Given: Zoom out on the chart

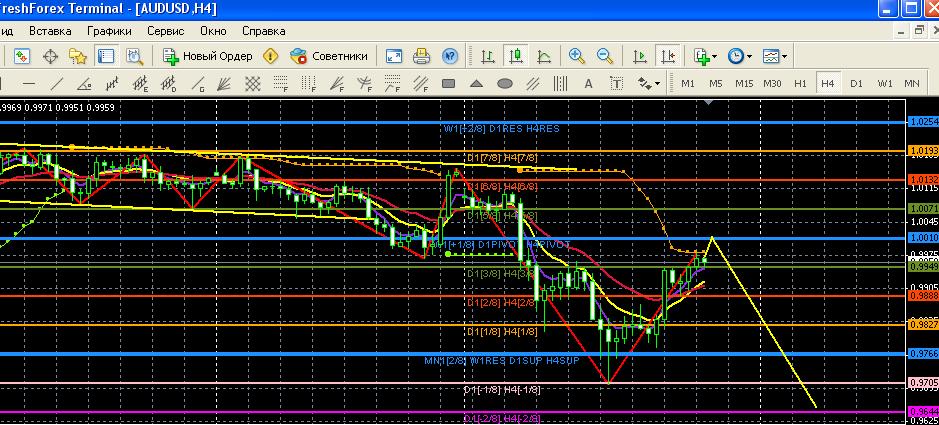Looking at the screenshot, I should tap(605, 56).
